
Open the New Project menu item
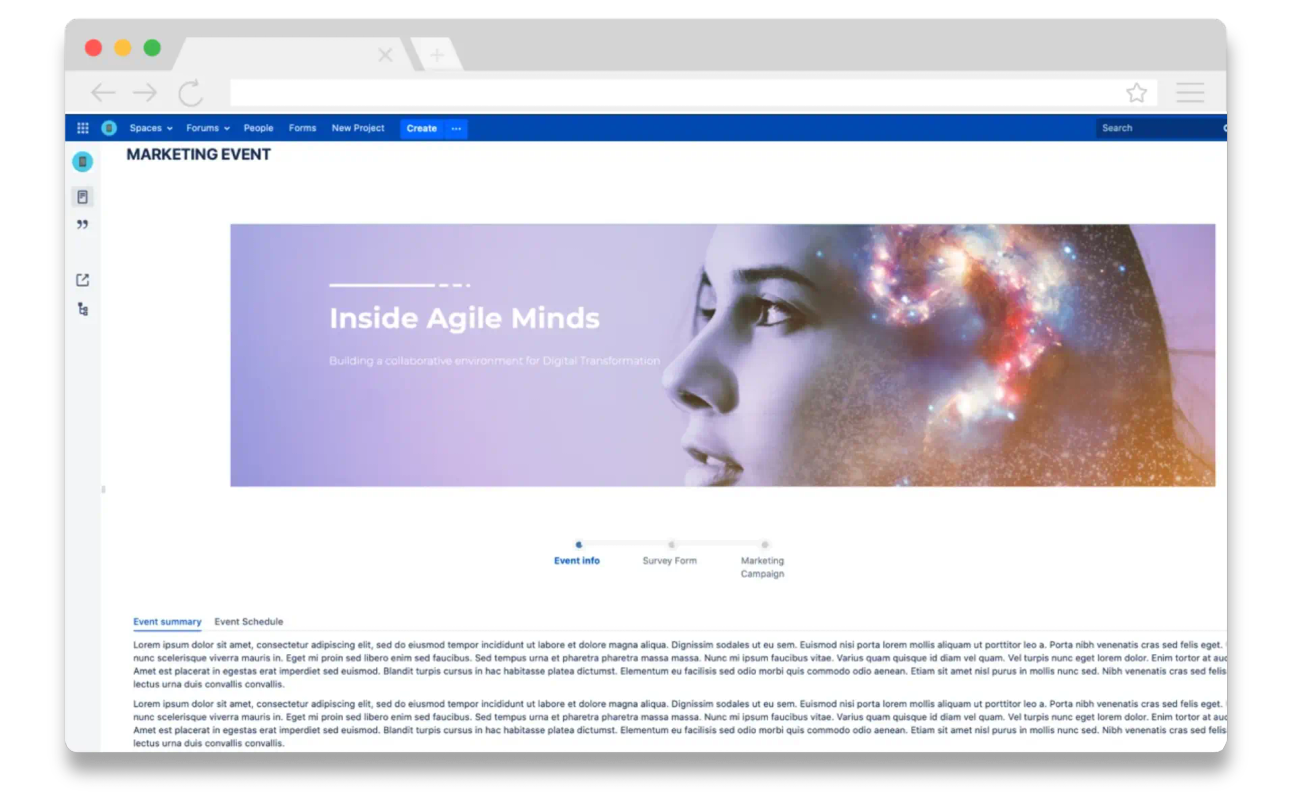tap(358, 128)
